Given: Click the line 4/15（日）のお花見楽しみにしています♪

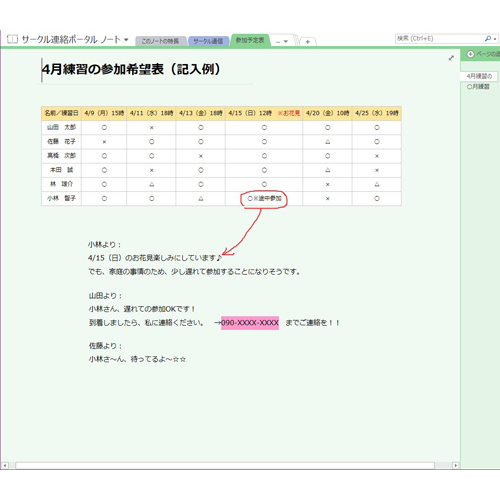Looking at the screenshot, I should click(x=155, y=258).
